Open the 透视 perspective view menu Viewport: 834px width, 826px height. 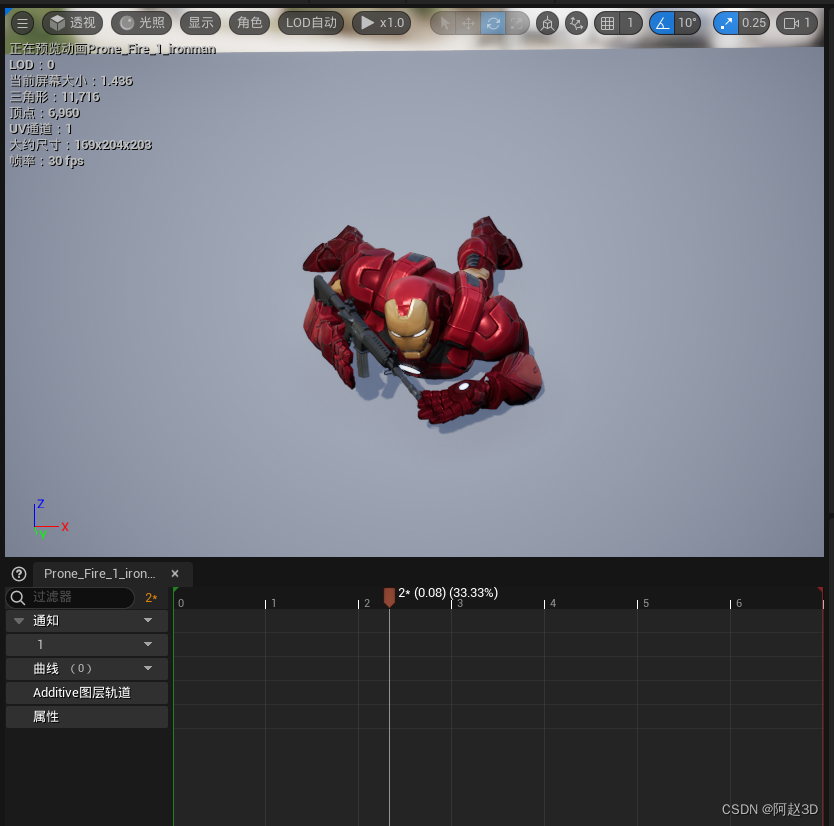(x=72, y=23)
